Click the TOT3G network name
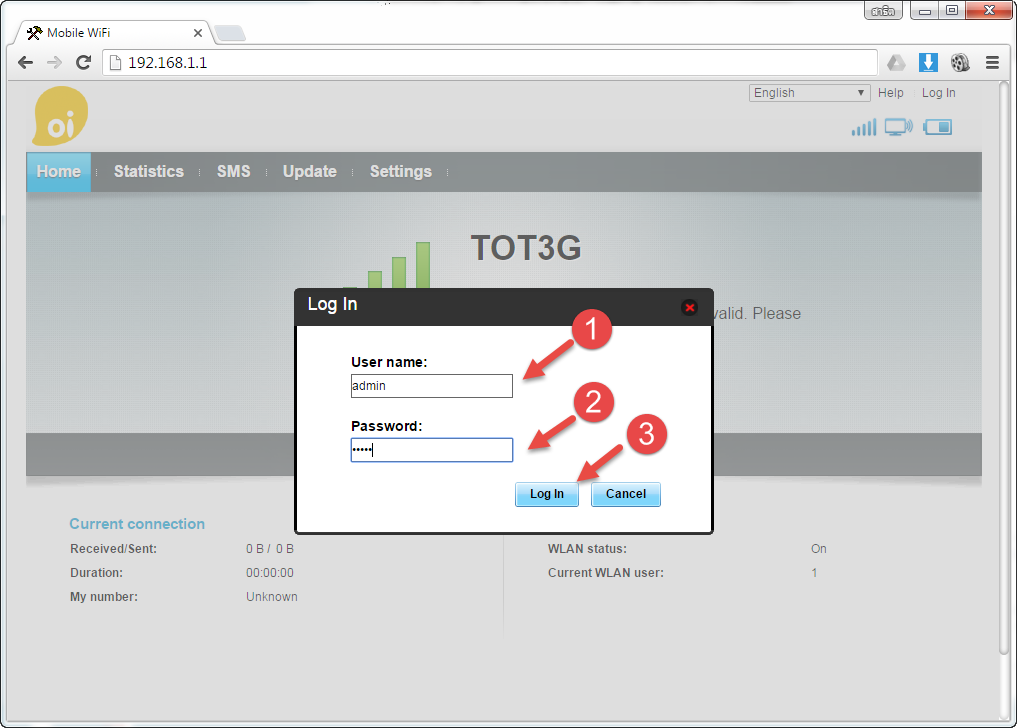This screenshot has width=1017, height=728. coord(526,248)
